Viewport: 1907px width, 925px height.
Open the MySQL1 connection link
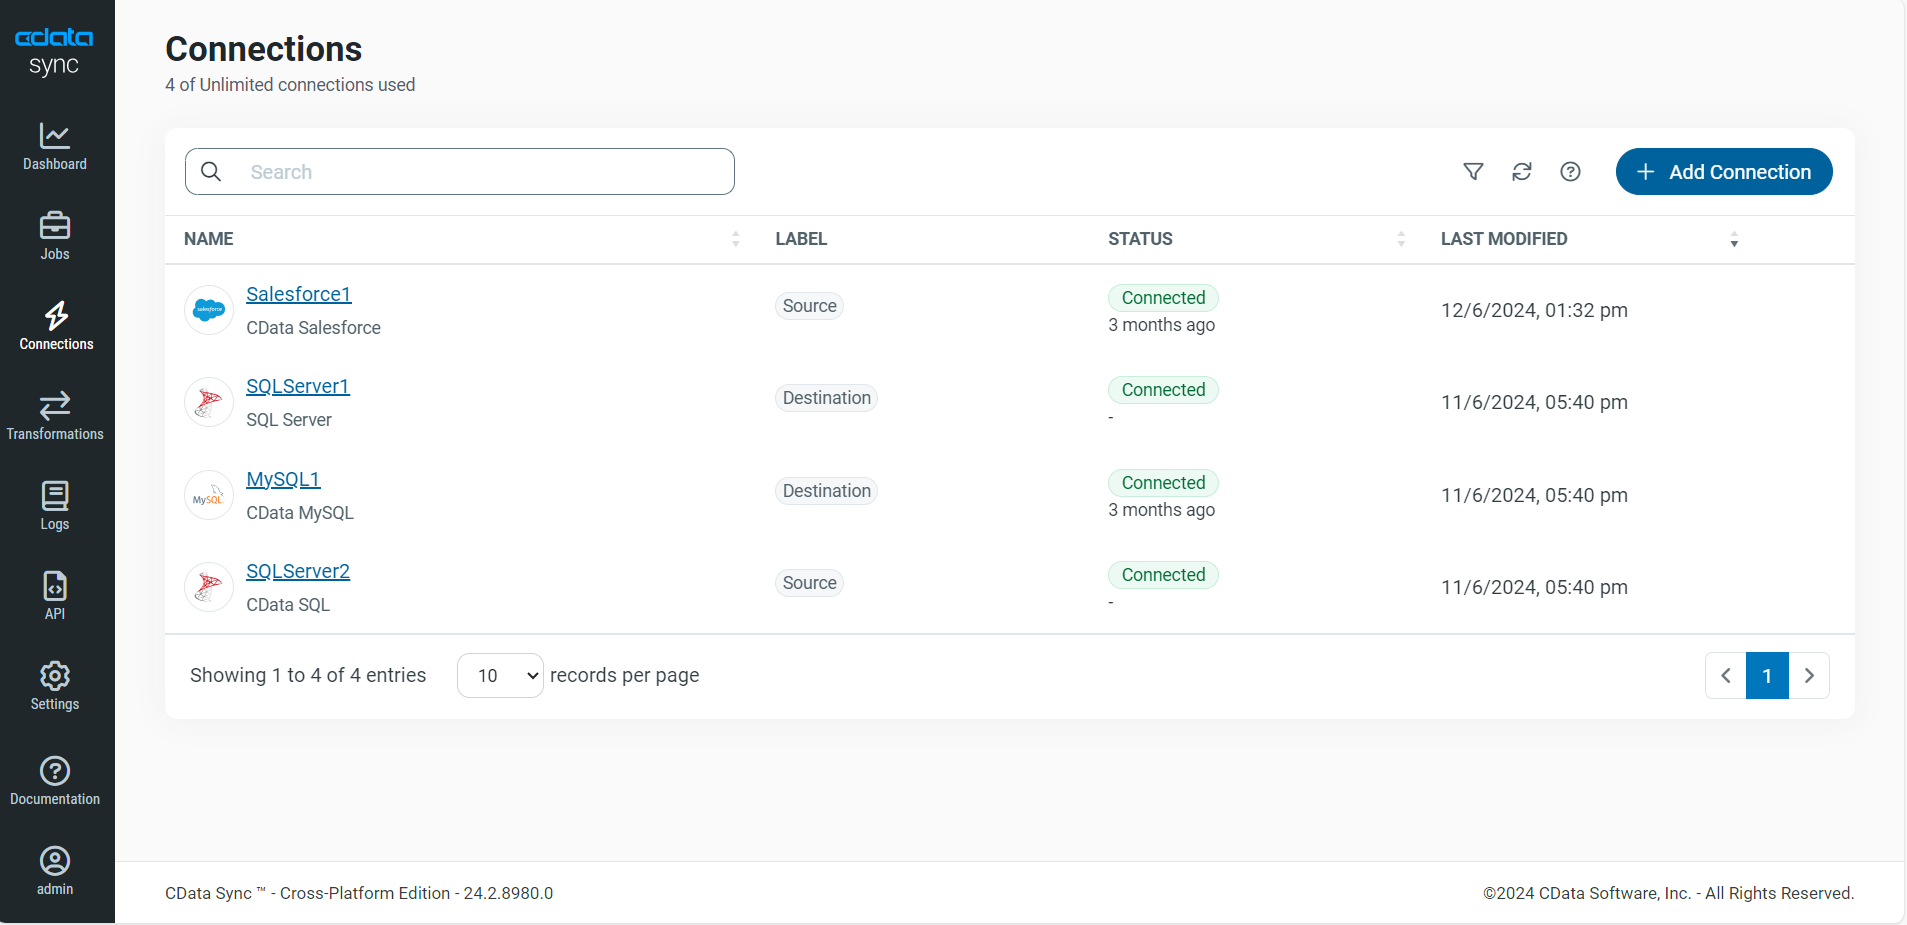pos(283,479)
